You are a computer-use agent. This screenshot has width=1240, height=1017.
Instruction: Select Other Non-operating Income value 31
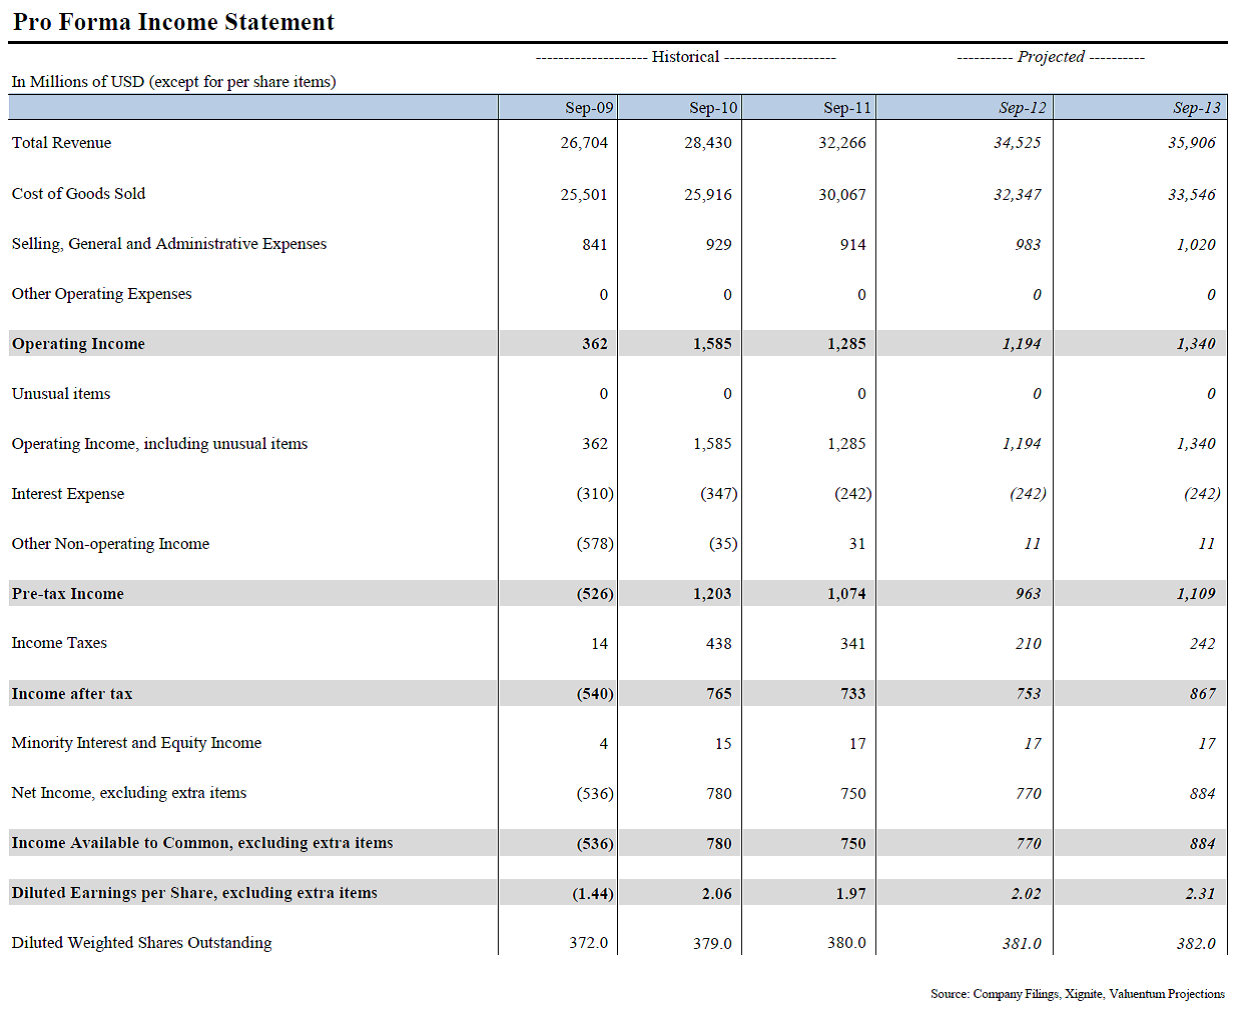tap(858, 544)
